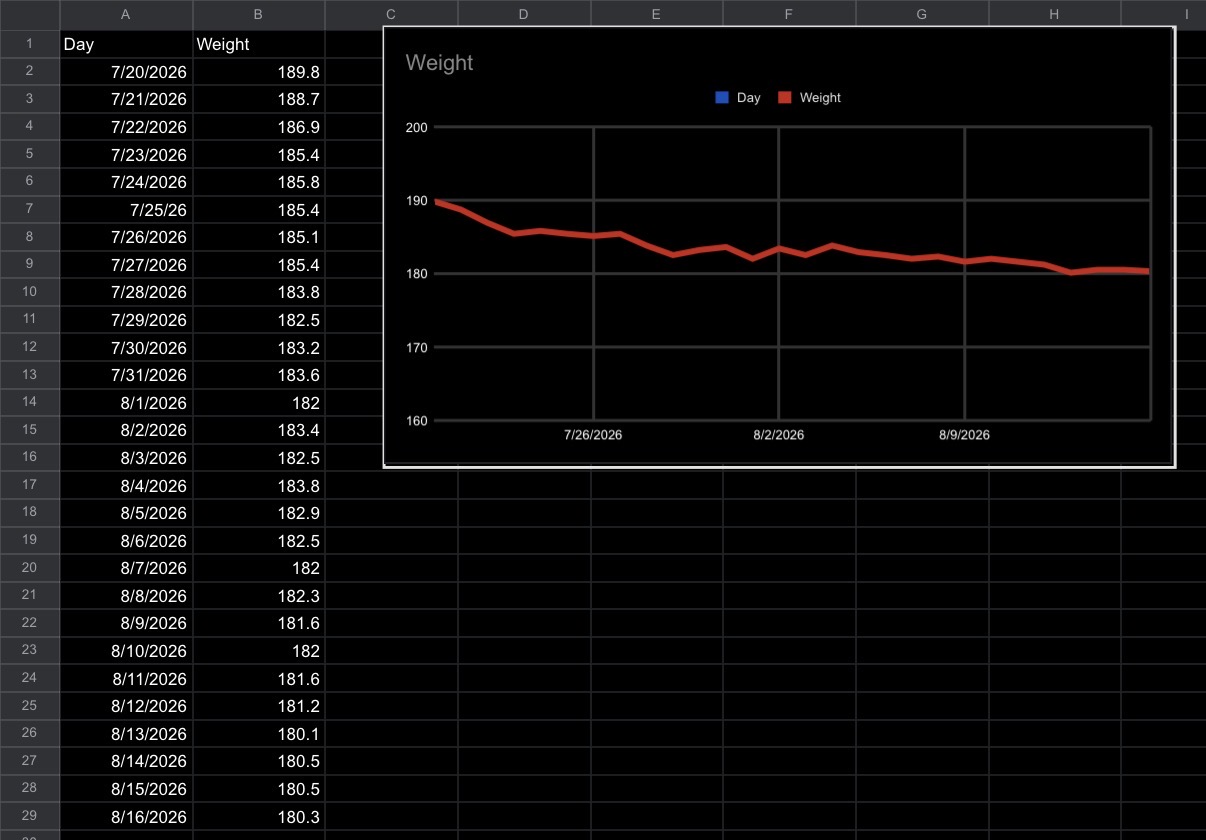Click the 'Weight' legend label in chart
The height and width of the screenshot is (840, 1206).
(820, 98)
